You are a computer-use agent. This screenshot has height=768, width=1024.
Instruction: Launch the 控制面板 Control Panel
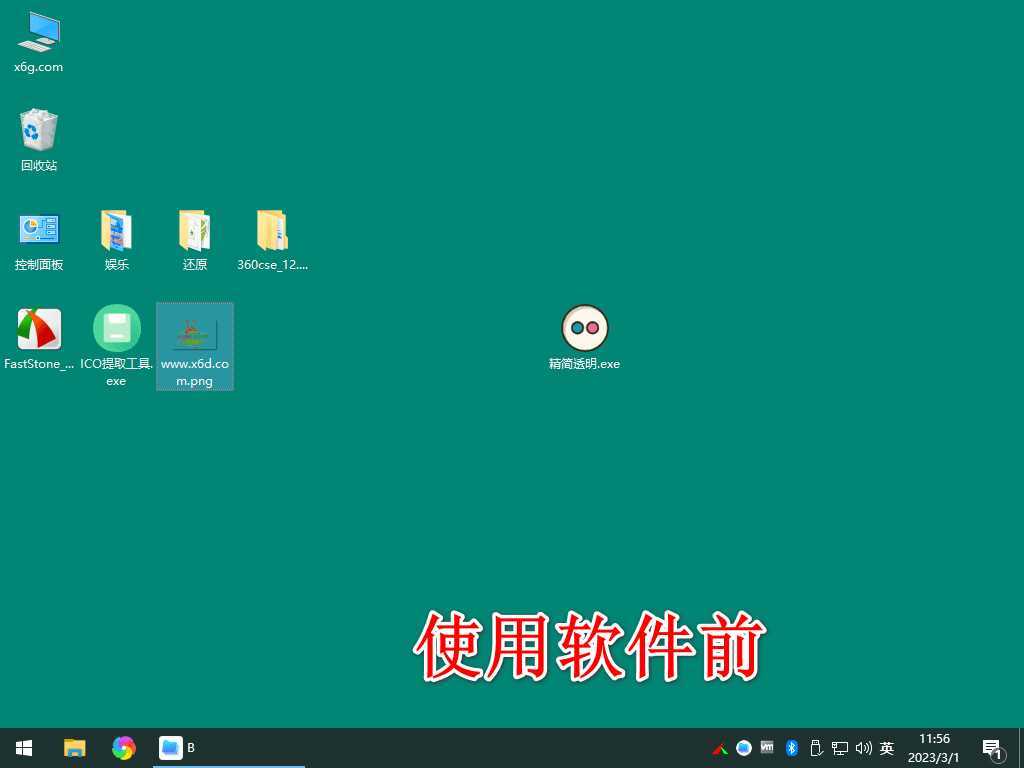point(38,228)
